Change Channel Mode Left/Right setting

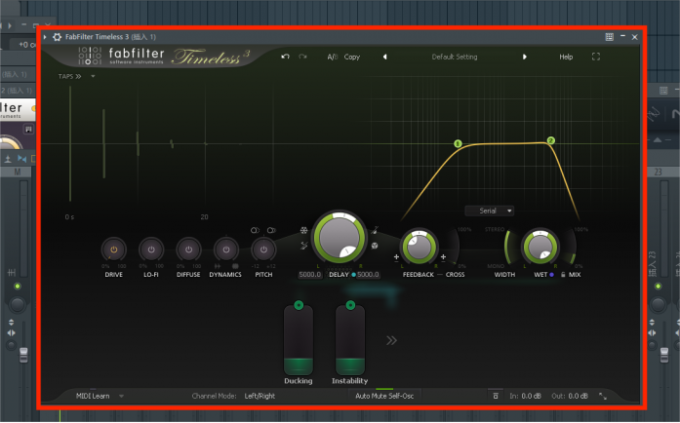coord(259,396)
